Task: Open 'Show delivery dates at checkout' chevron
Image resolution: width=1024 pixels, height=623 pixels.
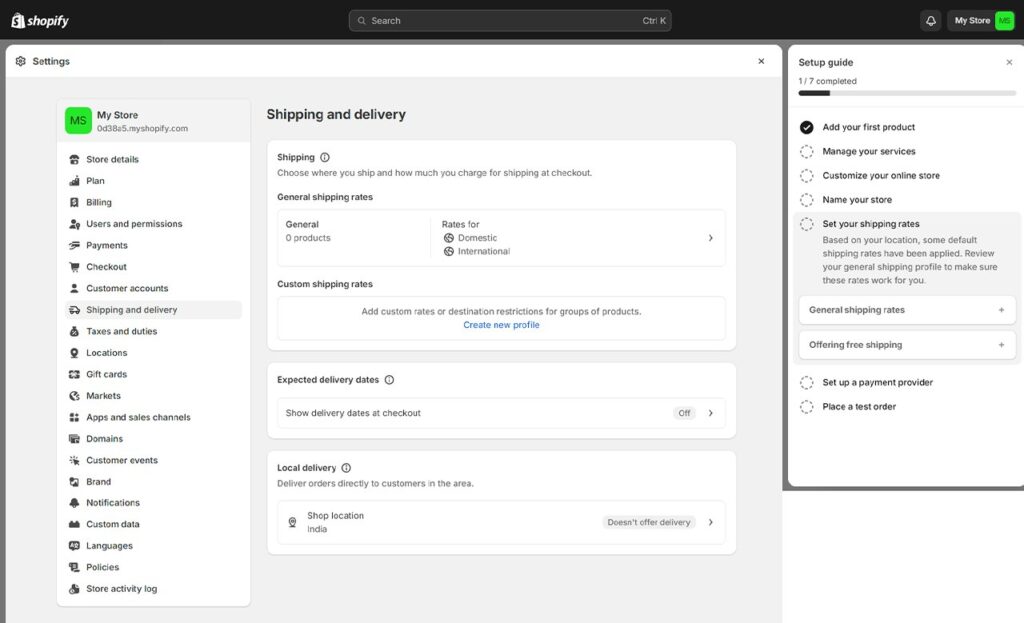Action: click(x=711, y=413)
